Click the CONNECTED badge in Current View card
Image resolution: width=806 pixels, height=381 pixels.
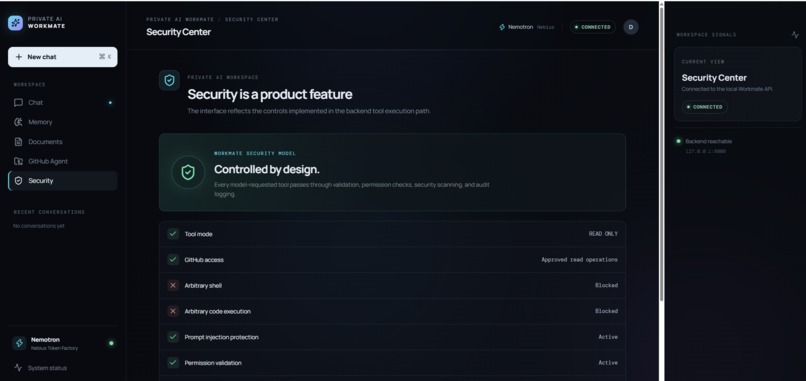pyautogui.click(x=705, y=107)
